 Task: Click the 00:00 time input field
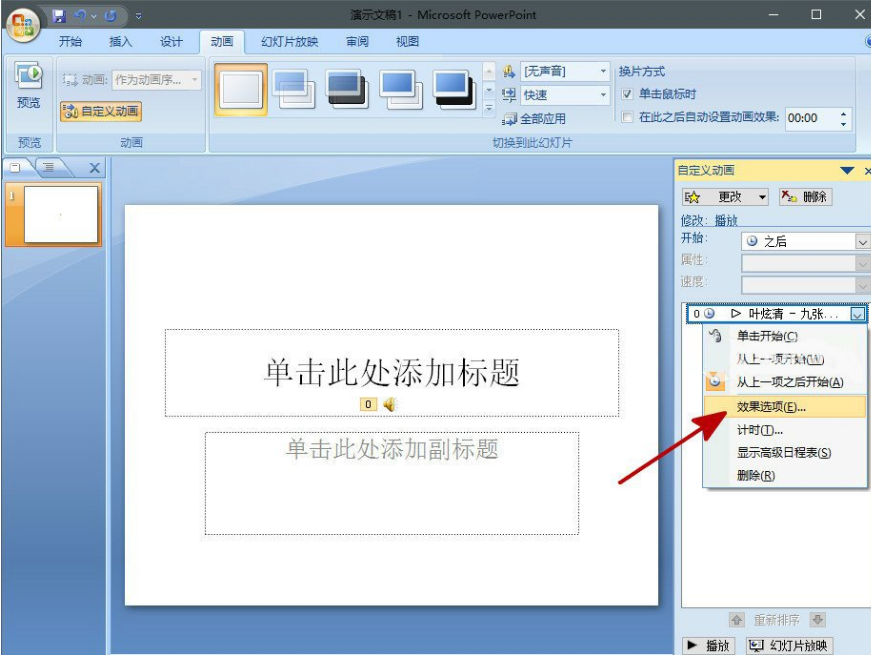coord(811,118)
